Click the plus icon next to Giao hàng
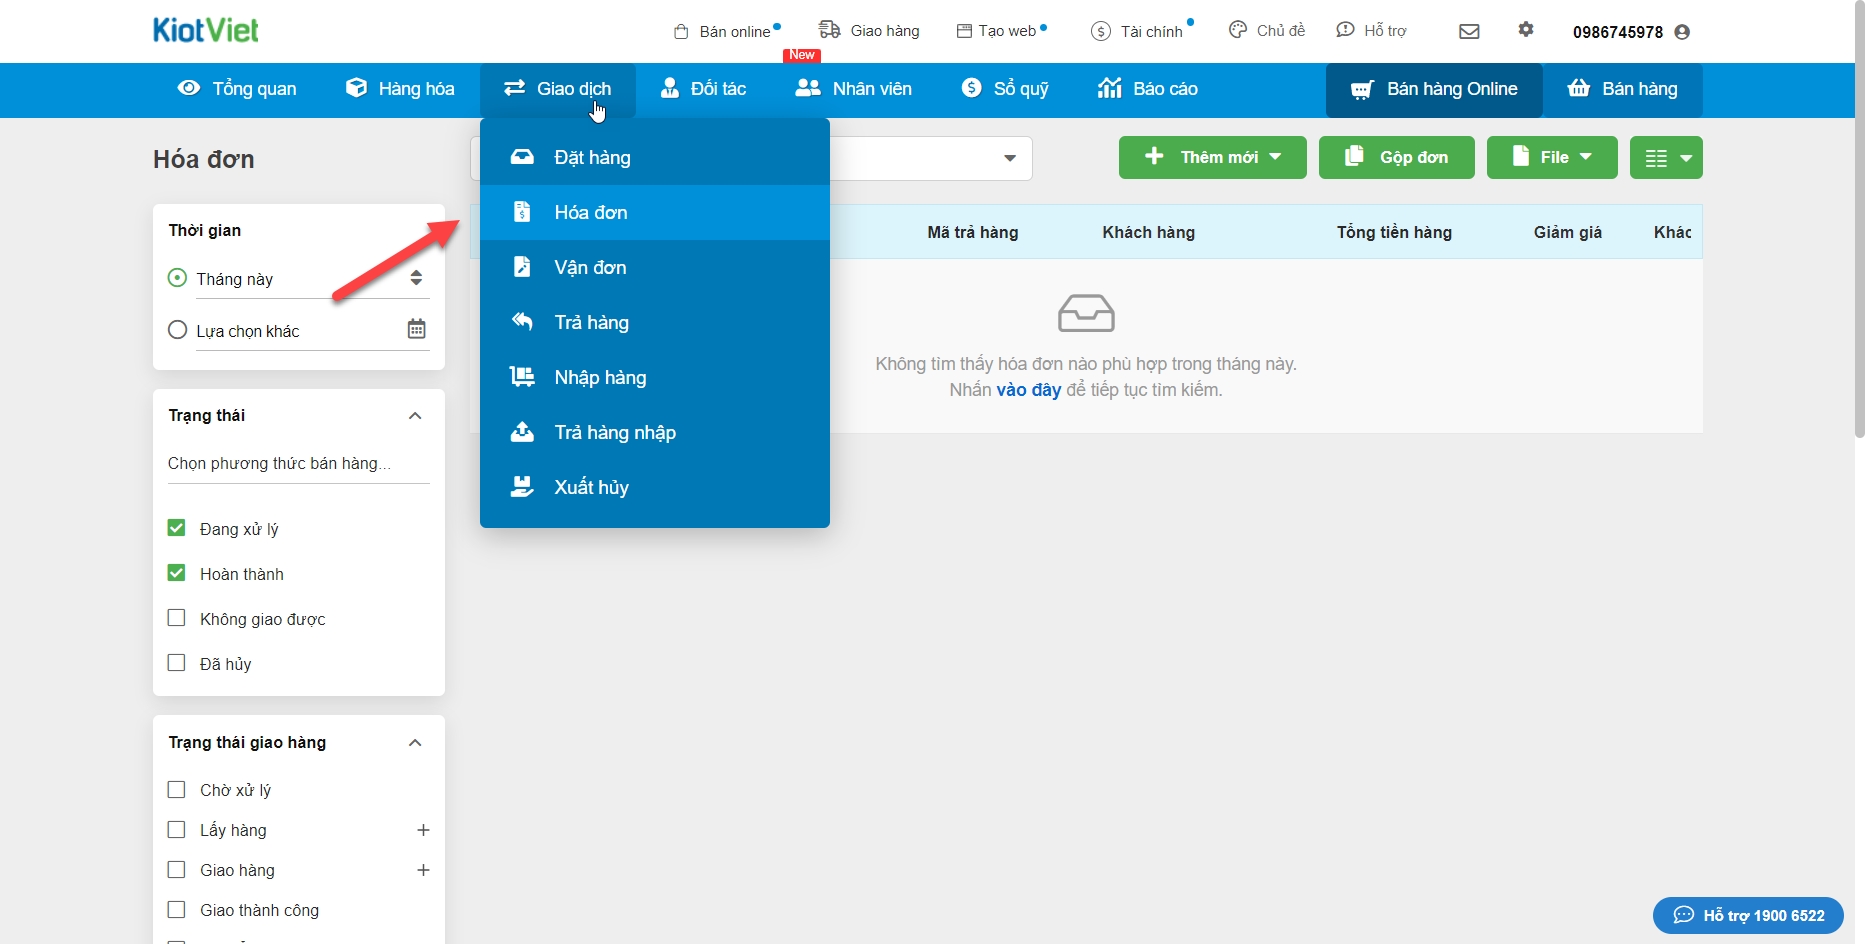 click(x=423, y=870)
